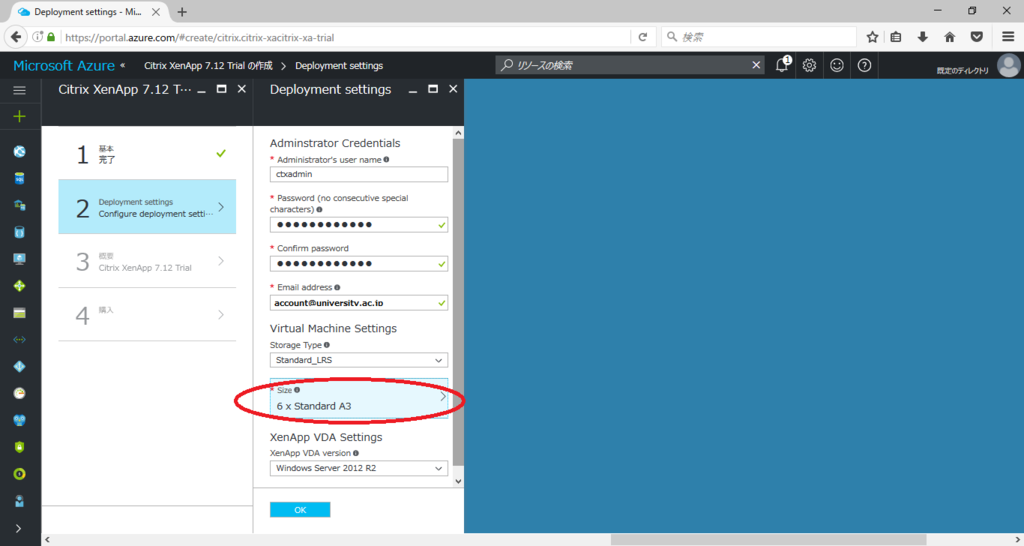Select step 3 Citrix XenApp 7.12 Trial summary
Screen dimensions: 1024x546
click(147, 261)
